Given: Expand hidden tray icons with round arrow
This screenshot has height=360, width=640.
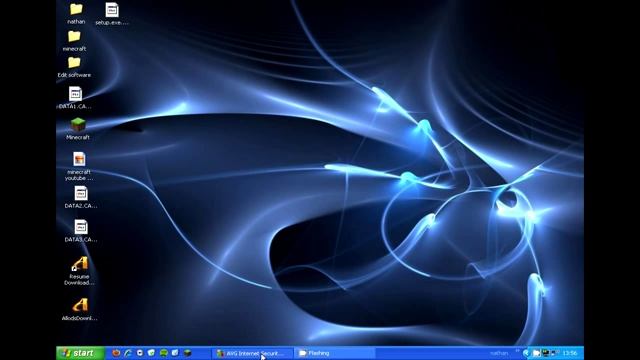Looking at the screenshot, I should 526,353.
